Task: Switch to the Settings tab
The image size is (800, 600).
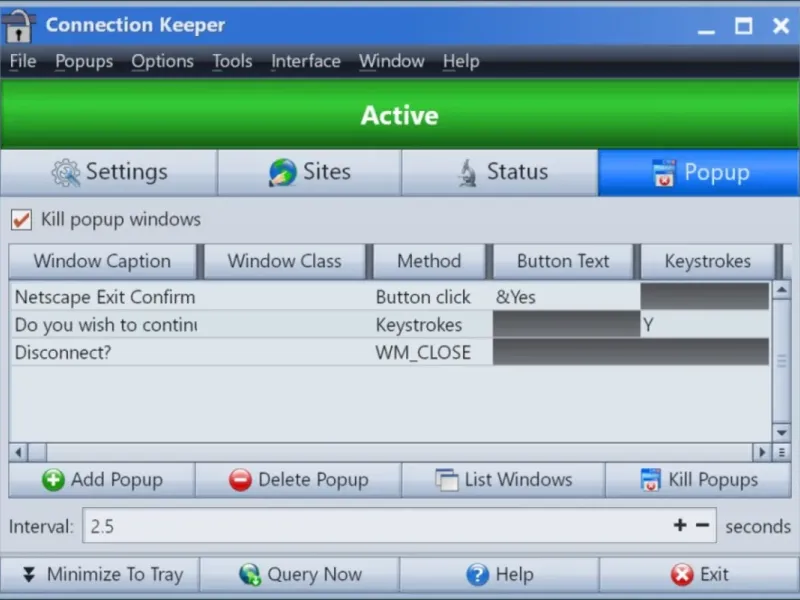Action: [x=109, y=172]
